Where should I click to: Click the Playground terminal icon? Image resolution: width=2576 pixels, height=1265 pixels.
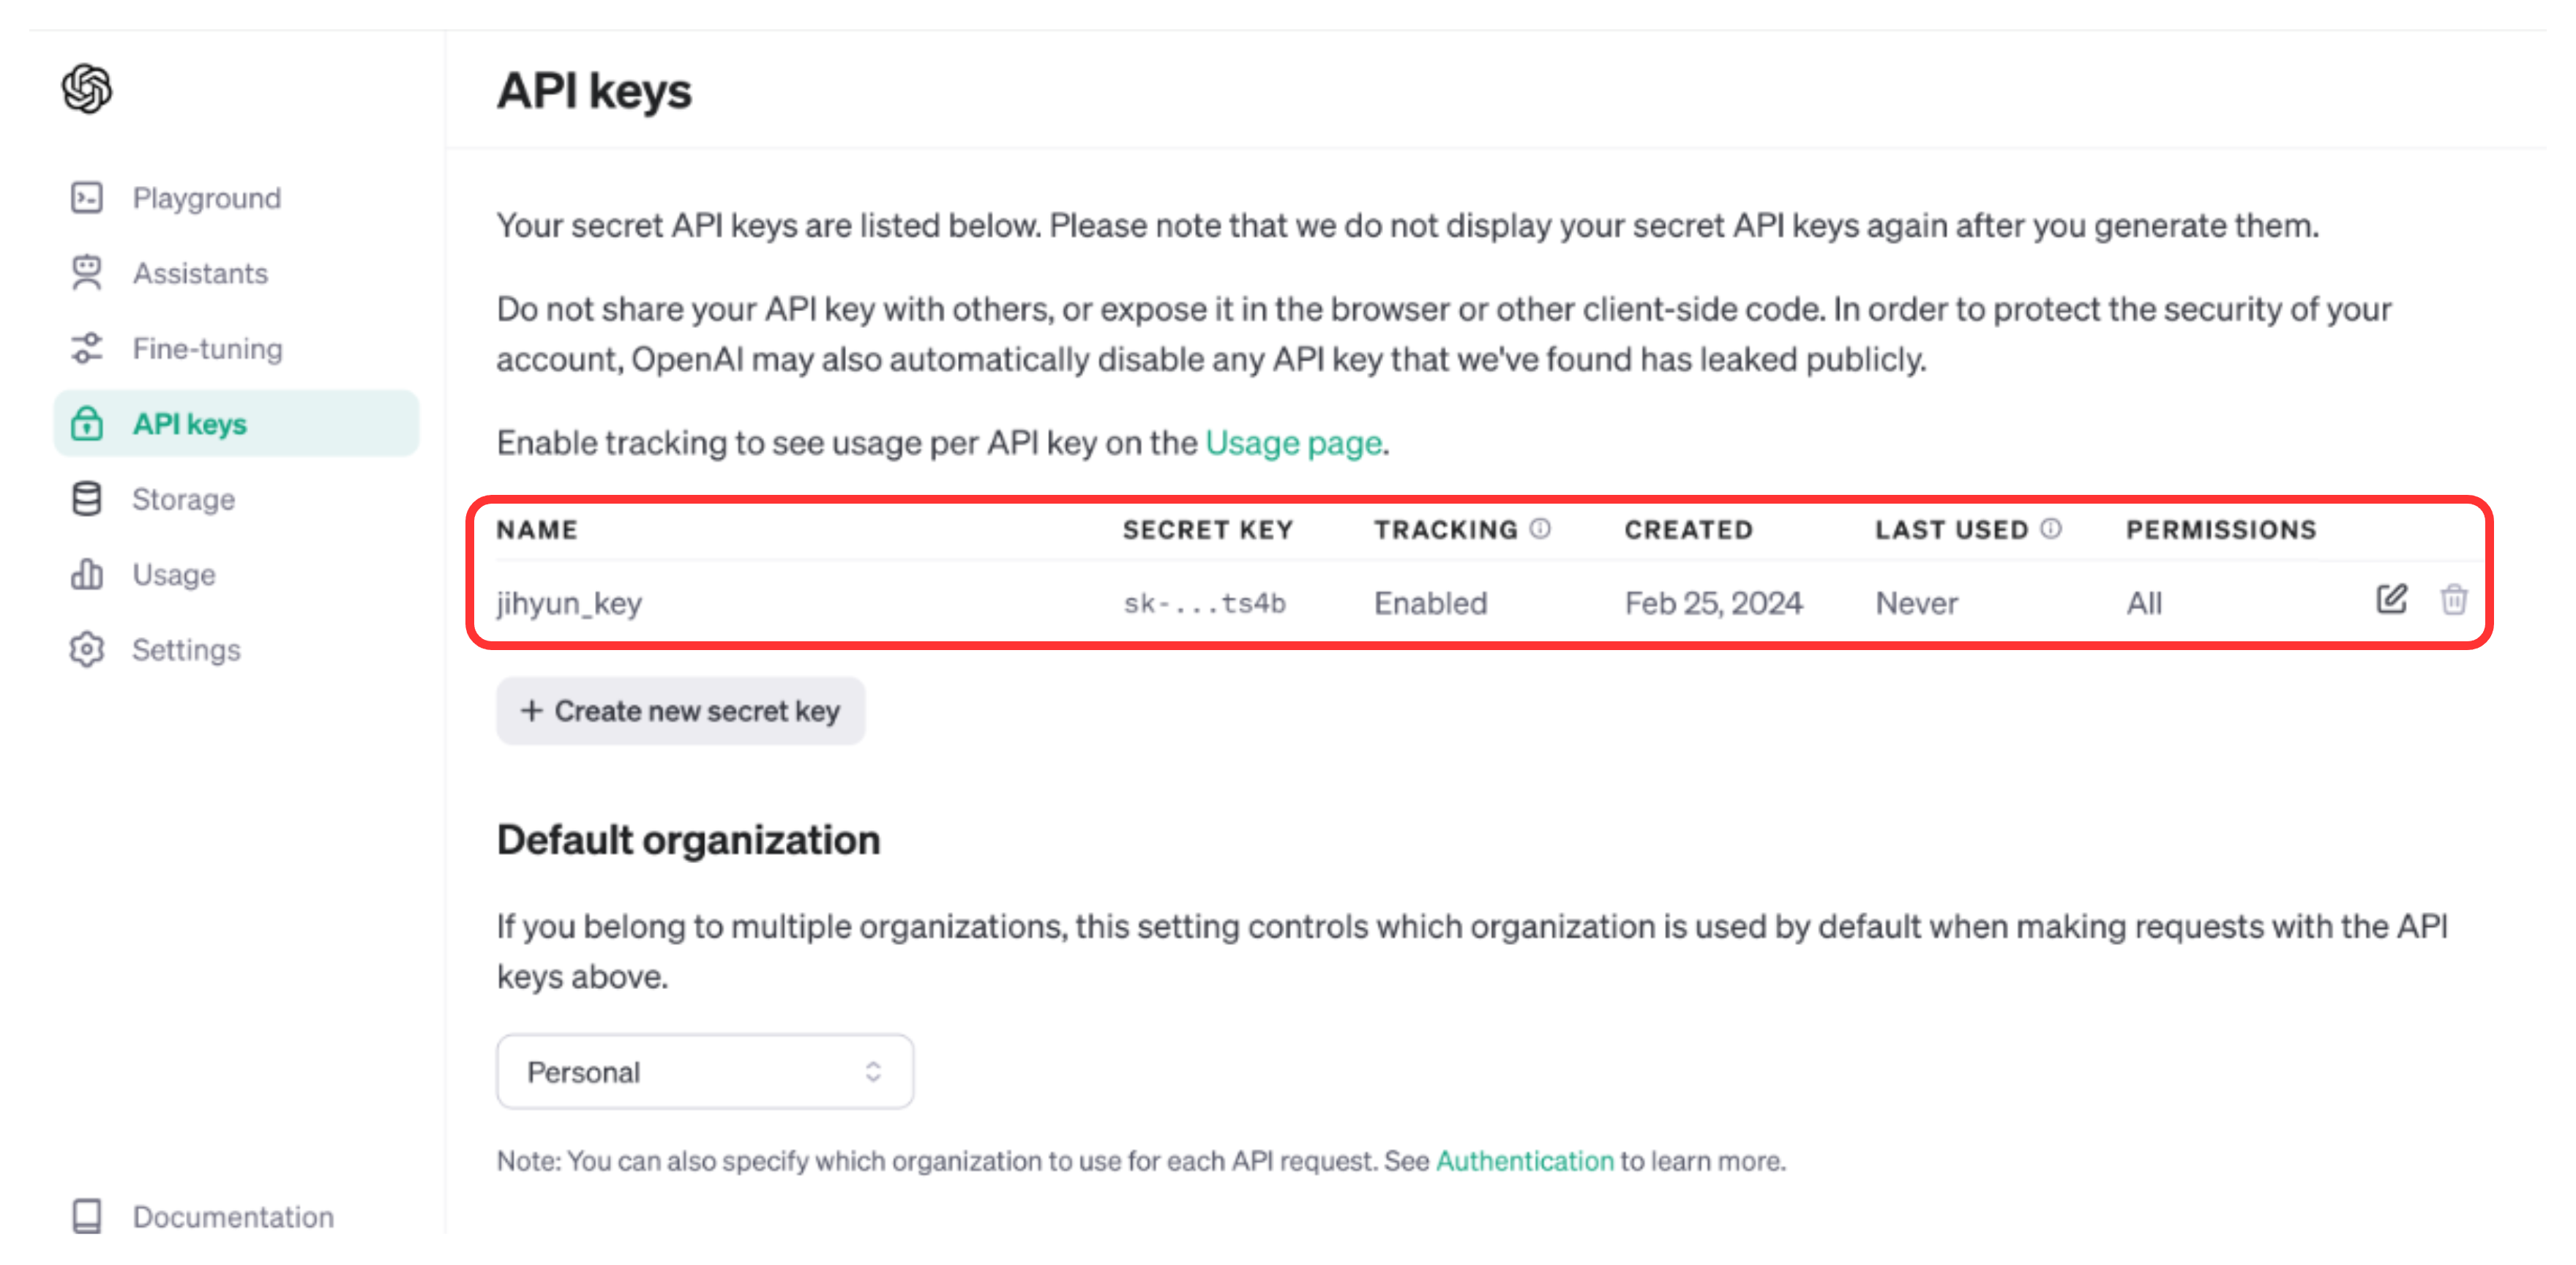pos(87,198)
